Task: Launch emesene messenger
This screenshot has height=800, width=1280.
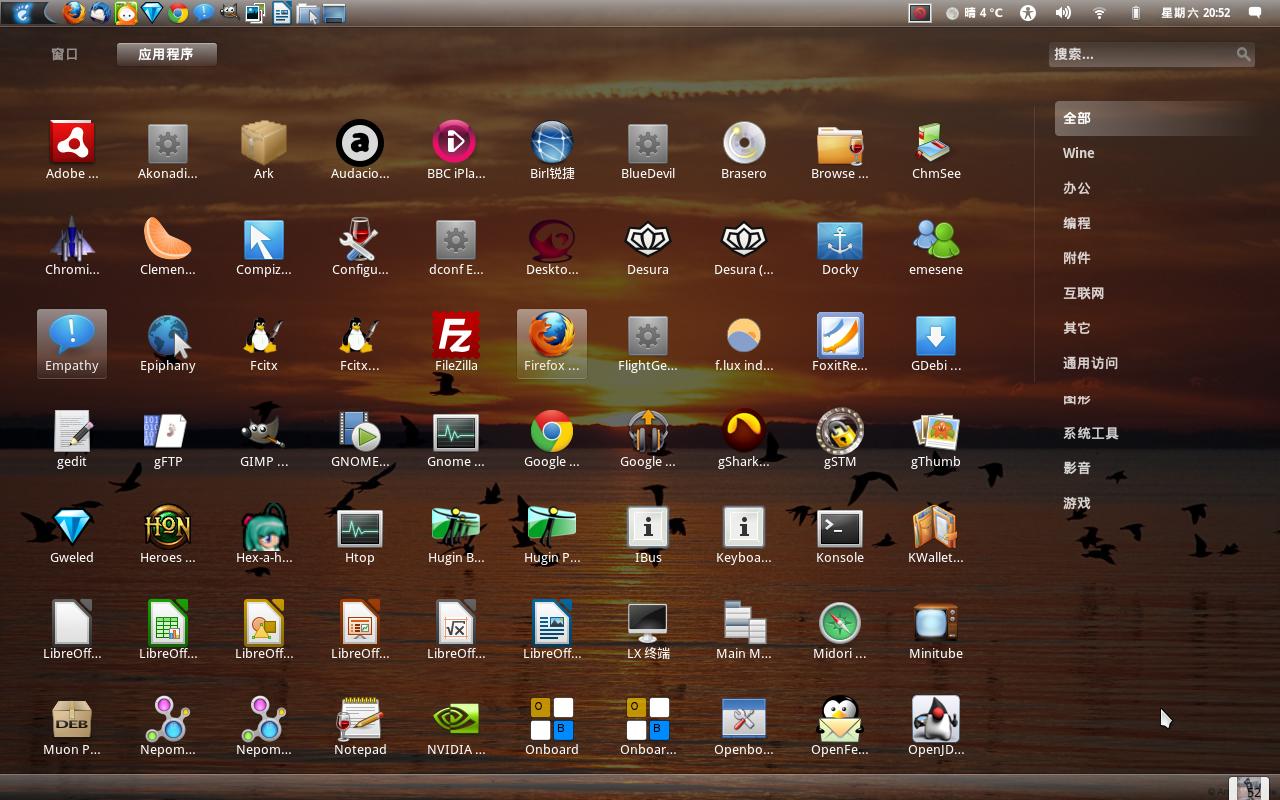Action: [936, 239]
